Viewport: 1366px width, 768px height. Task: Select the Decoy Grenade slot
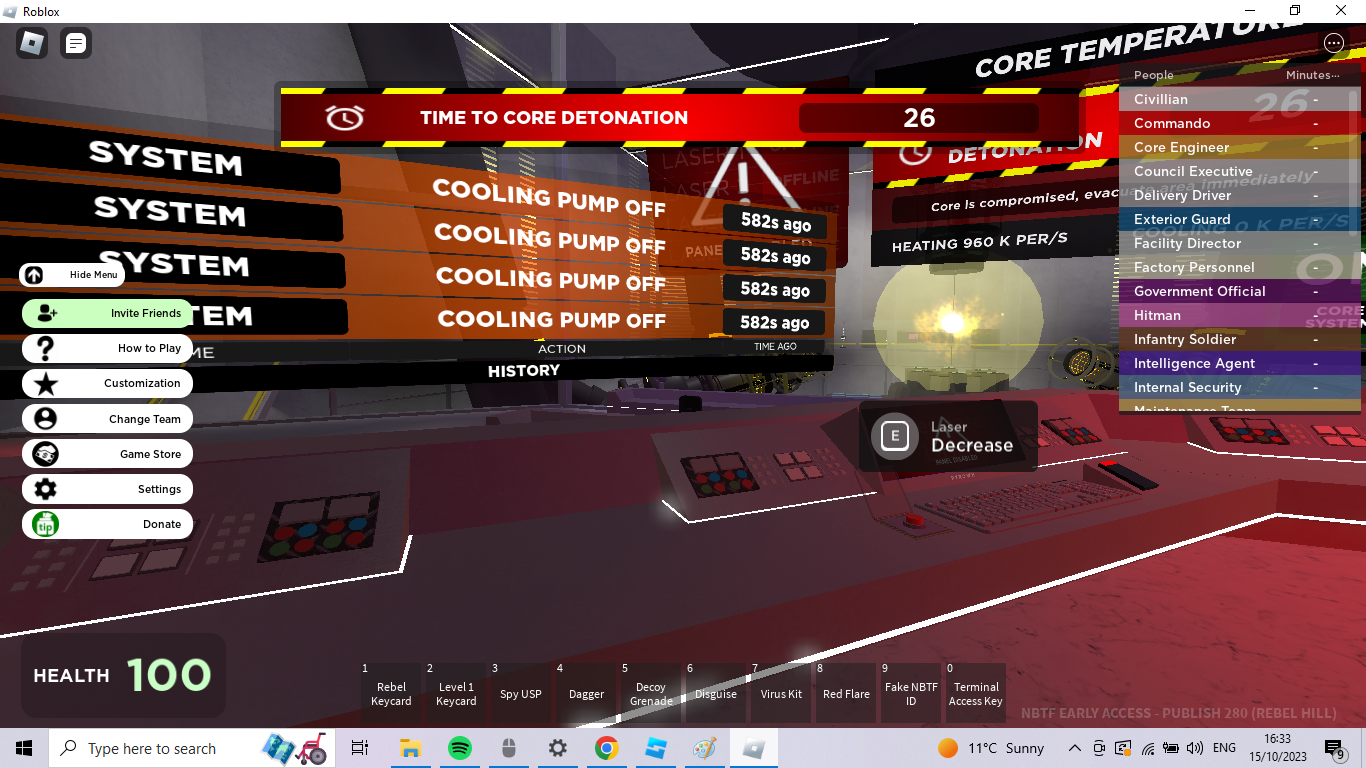(x=651, y=693)
